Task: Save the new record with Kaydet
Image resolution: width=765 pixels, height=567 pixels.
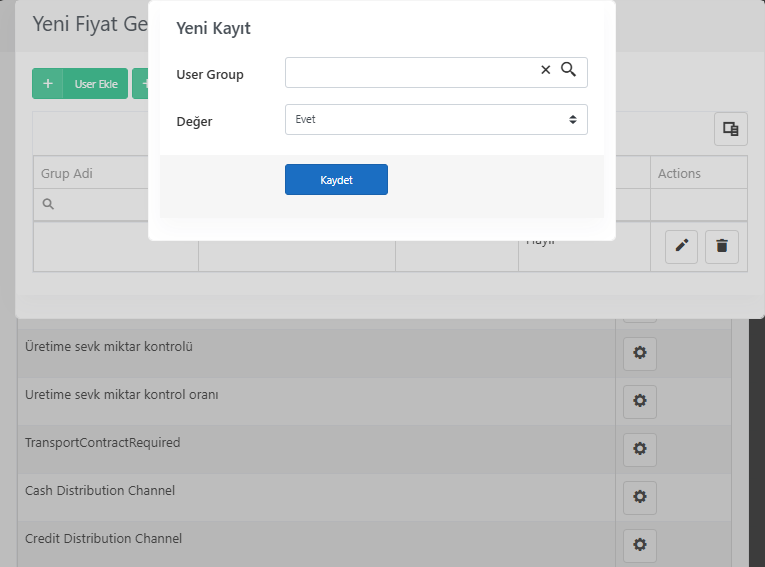Action: pyautogui.click(x=336, y=180)
